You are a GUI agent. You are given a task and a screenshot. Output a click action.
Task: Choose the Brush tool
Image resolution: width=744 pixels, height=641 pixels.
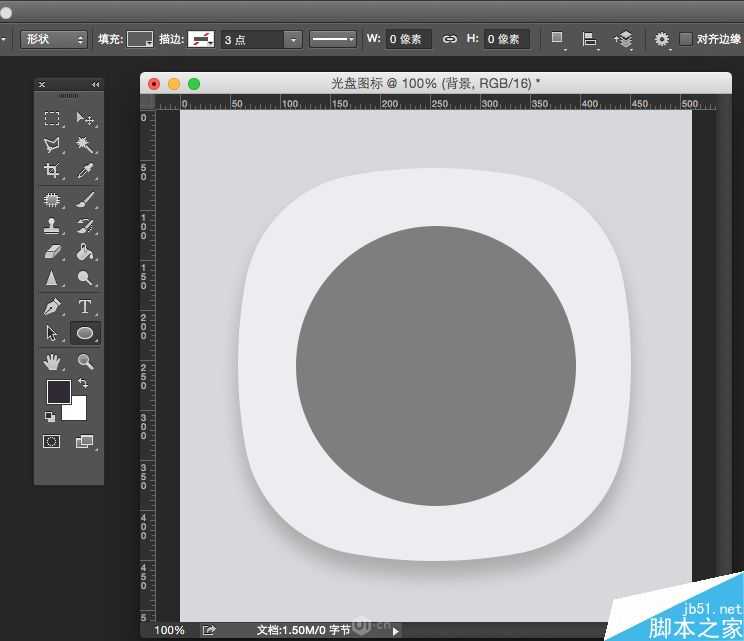coord(85,199)
